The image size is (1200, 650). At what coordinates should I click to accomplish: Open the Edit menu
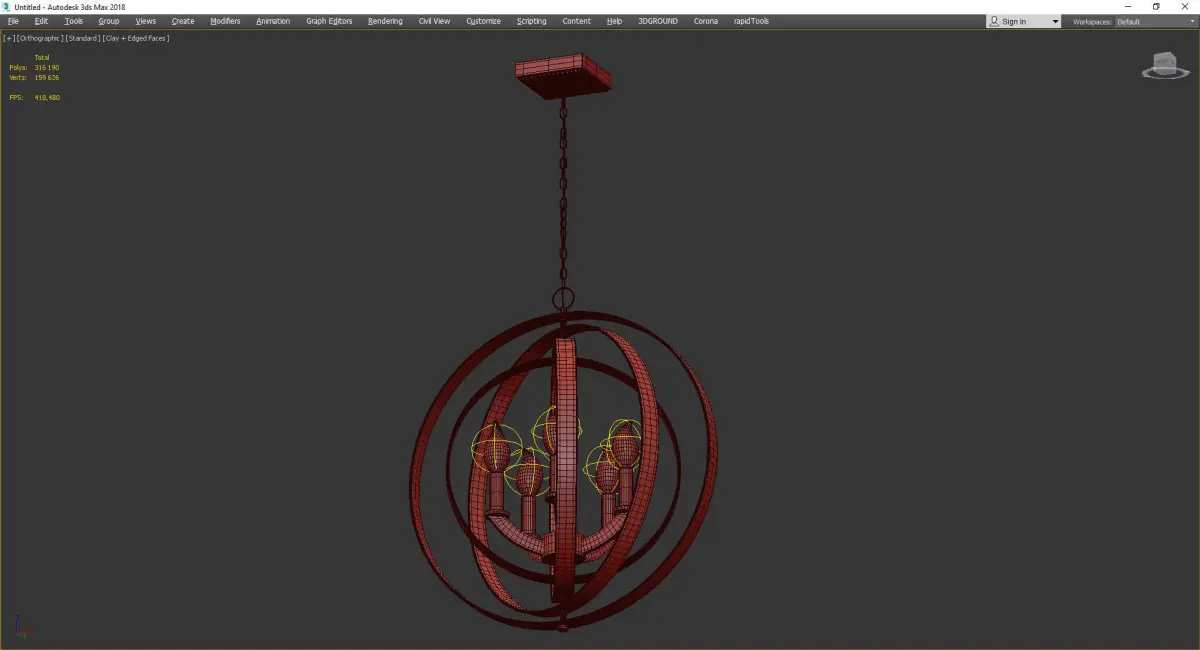pyautogui.click(x=41, y=21)
